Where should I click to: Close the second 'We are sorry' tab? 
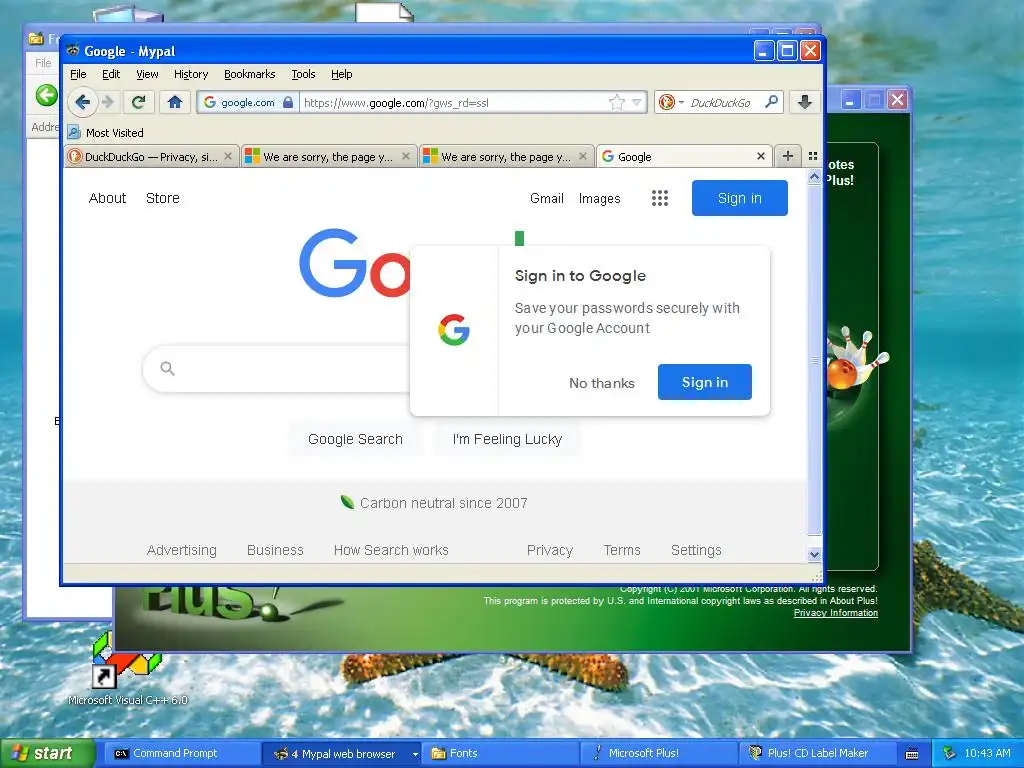tap(583, 156)
